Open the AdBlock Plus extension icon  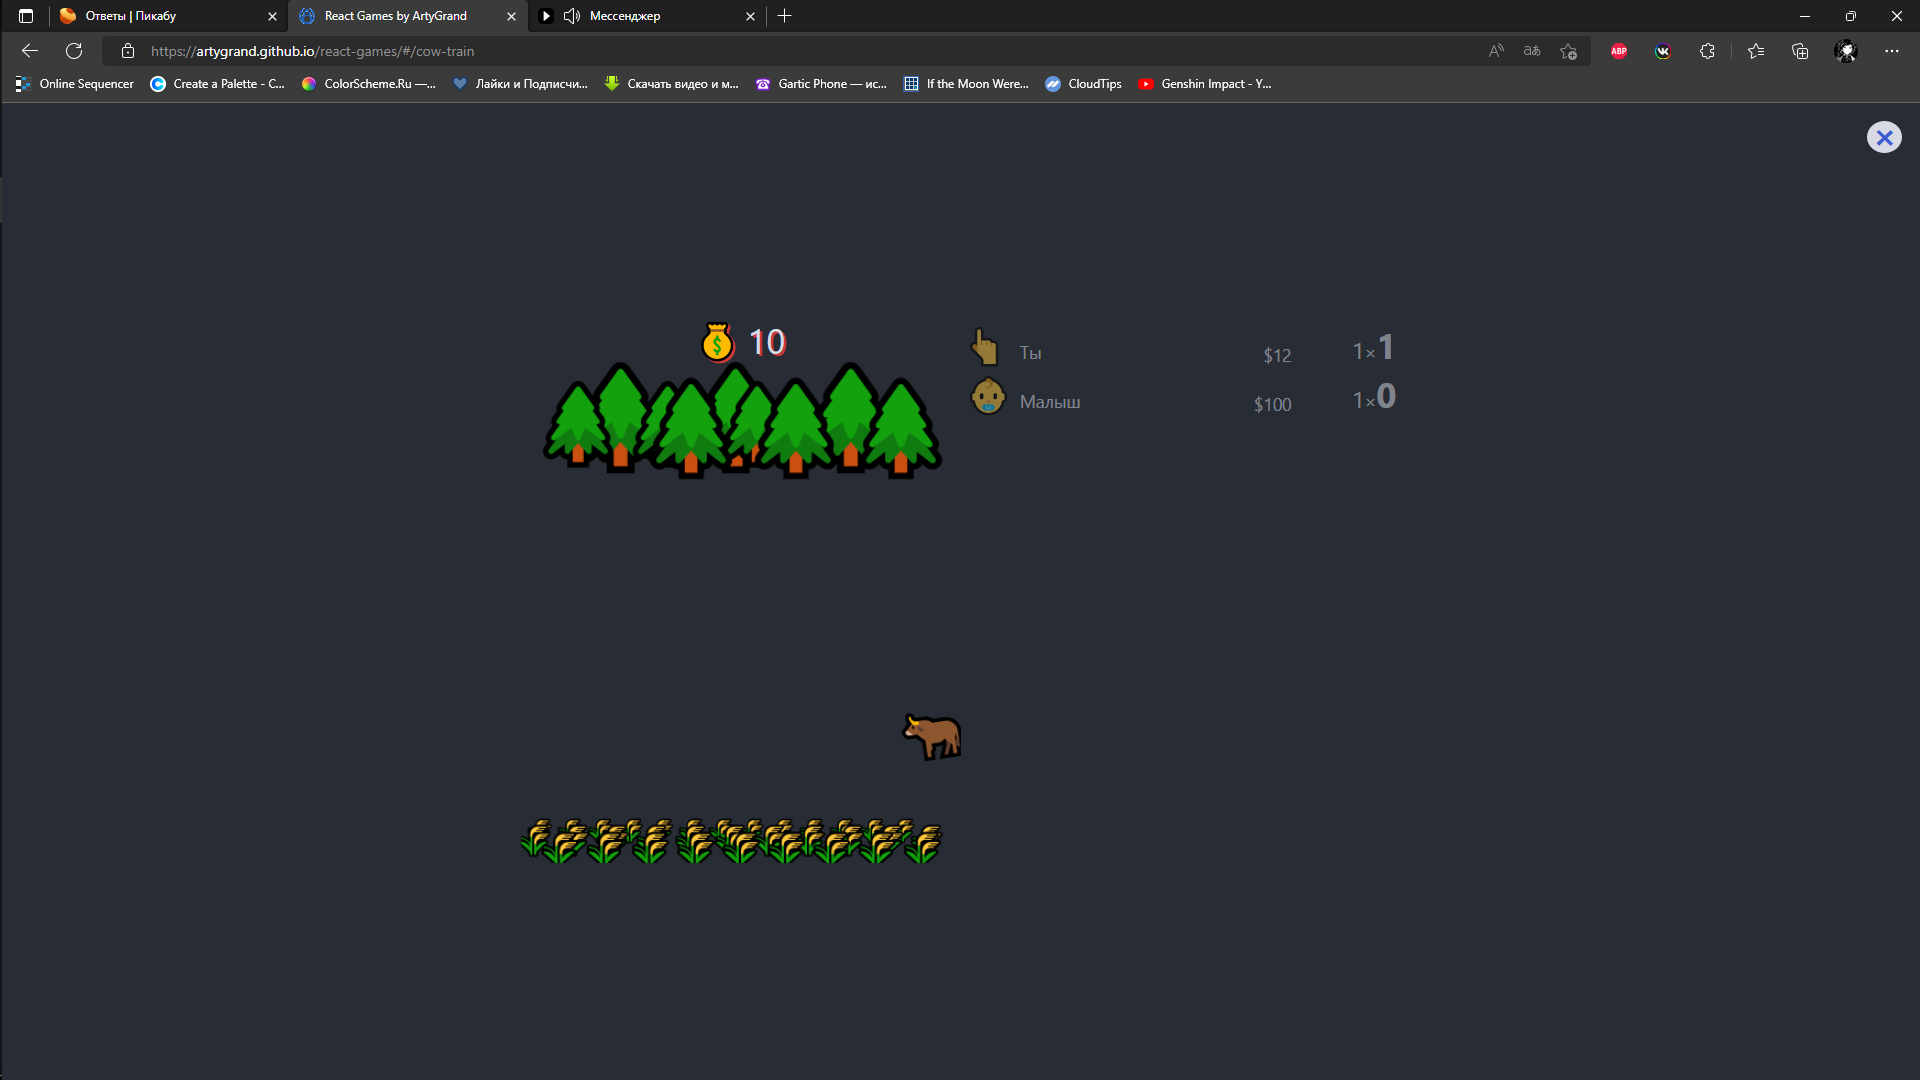tap(1619, 51)
